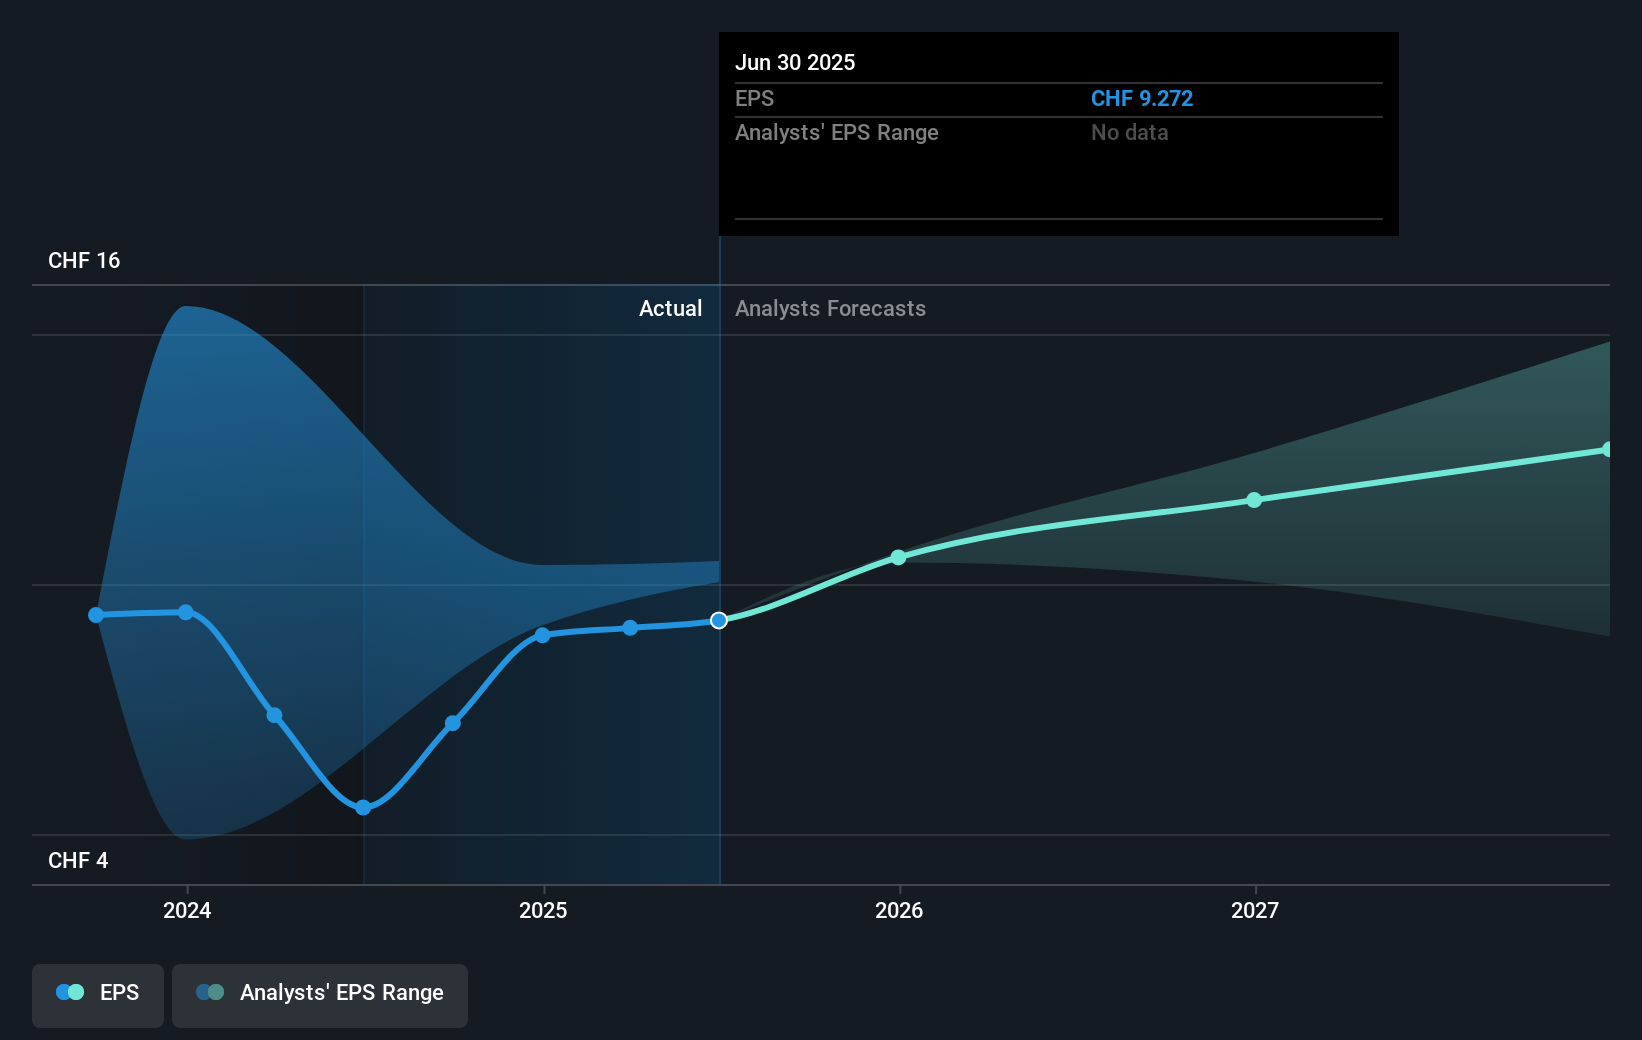Switch to the Actual section of the chart
The width and height of the screenshot is (1642, 1040).
[x=670, y=308]
